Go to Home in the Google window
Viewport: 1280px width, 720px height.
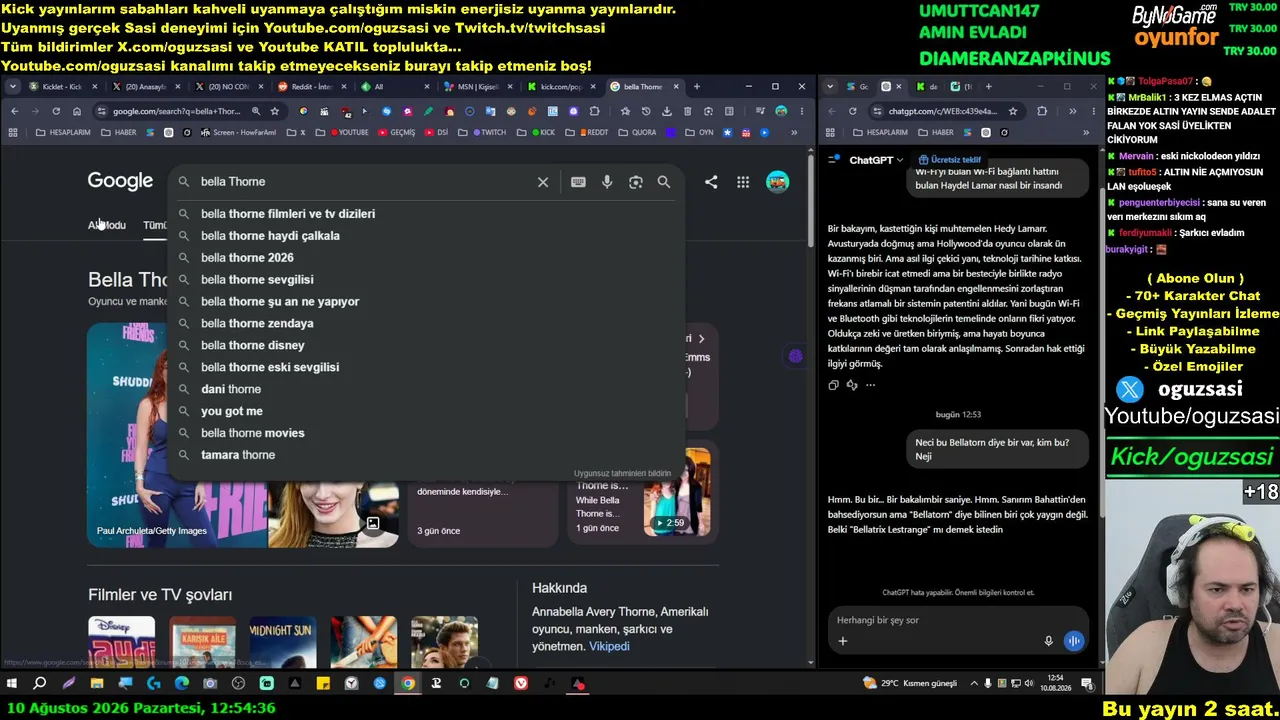tap(76, 111)
